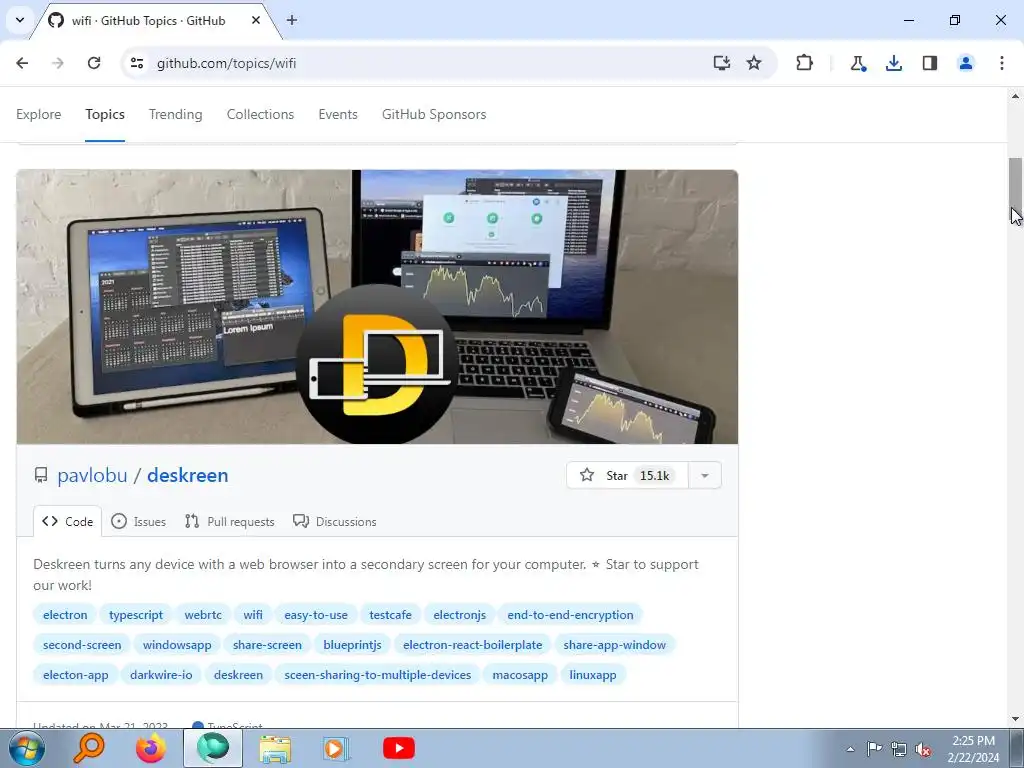Open Chrome Labs flask icon
1024x768 pixels.
[x=857, y=63]
